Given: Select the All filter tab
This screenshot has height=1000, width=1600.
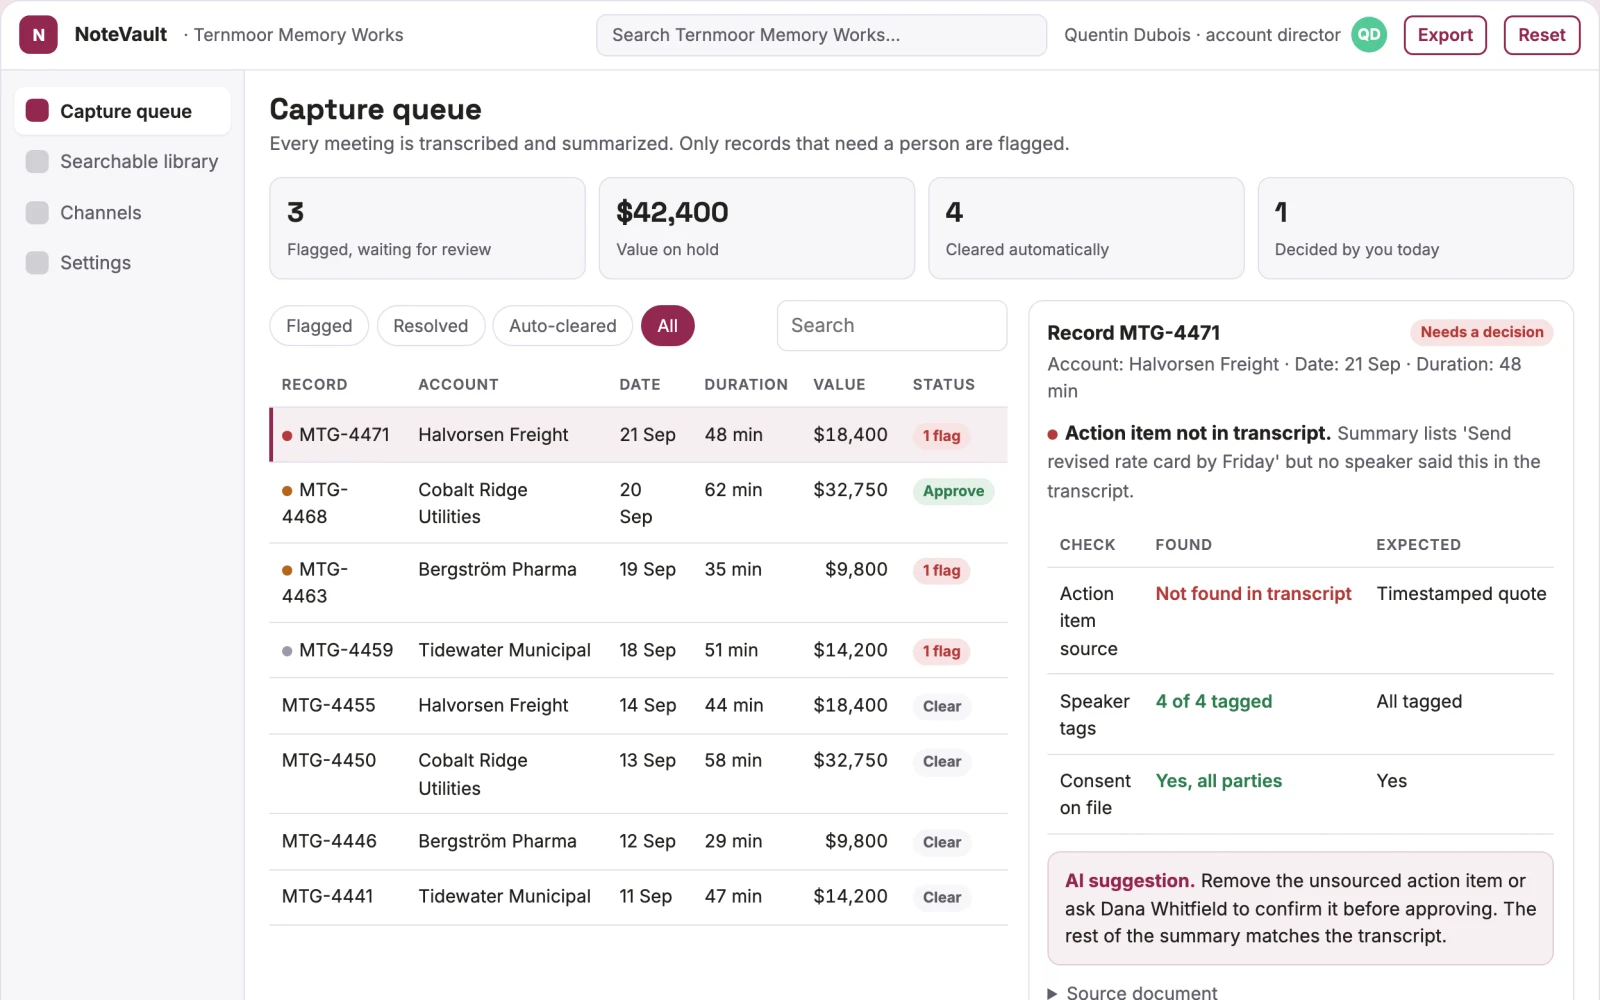Looking at the screenshot, I should pos(668,326).
